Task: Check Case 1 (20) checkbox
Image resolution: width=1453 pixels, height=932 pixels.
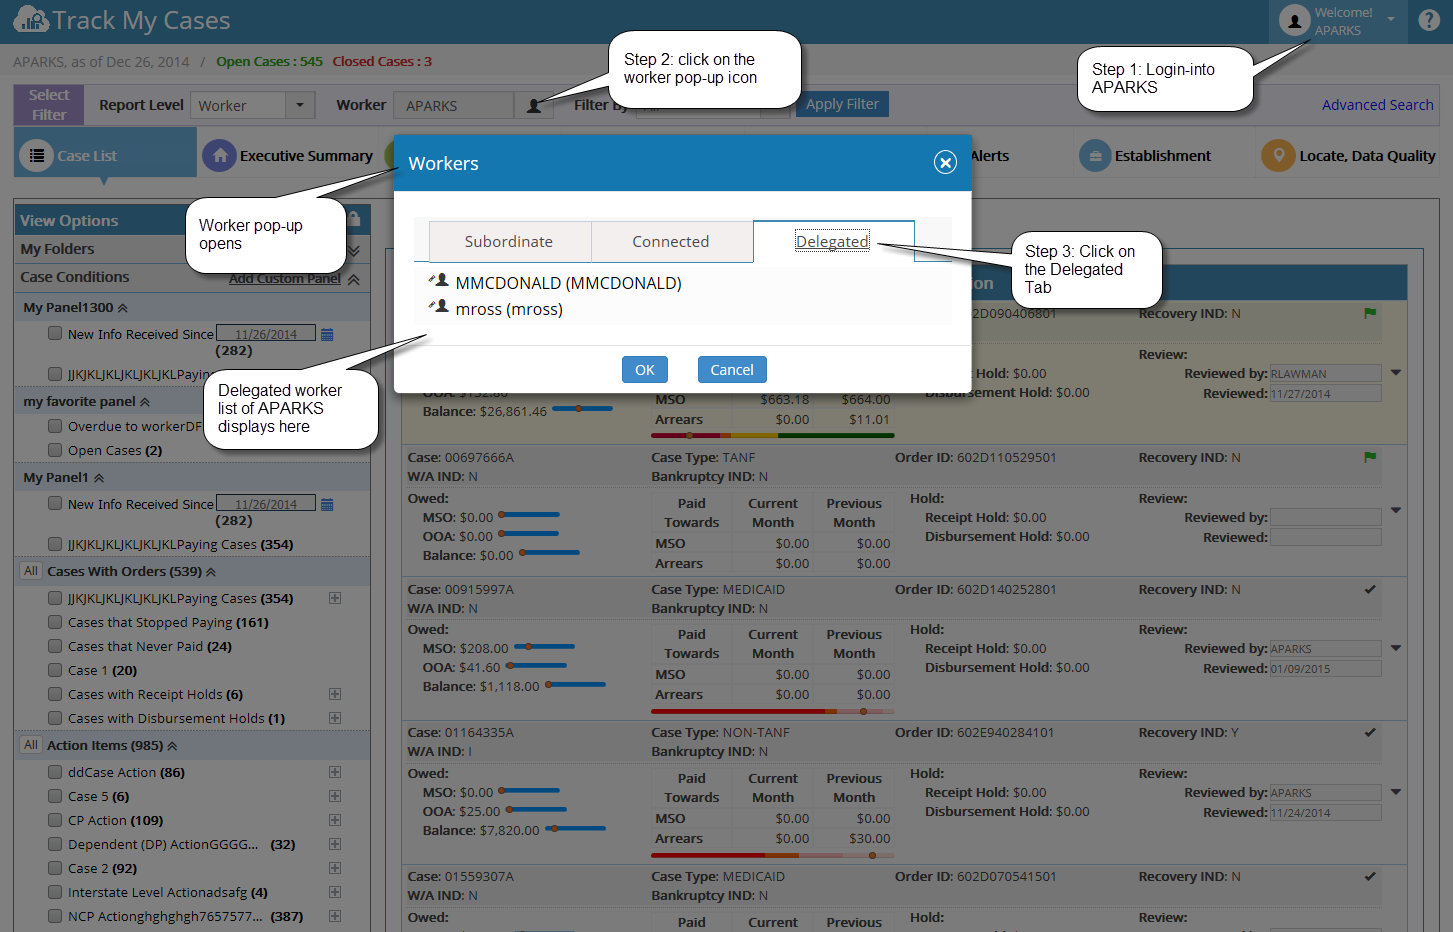Action: click(x=55, y=670)
